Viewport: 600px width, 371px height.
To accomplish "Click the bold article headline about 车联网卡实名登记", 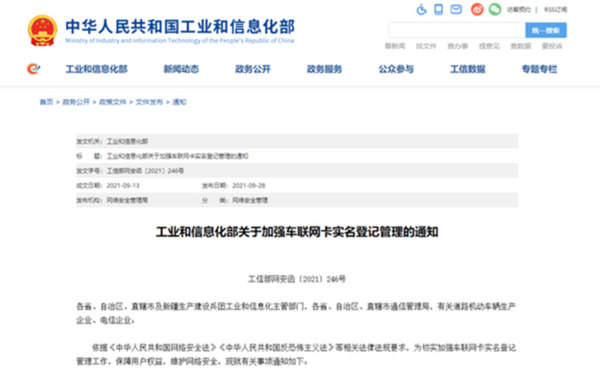I will tap(297, 232).
